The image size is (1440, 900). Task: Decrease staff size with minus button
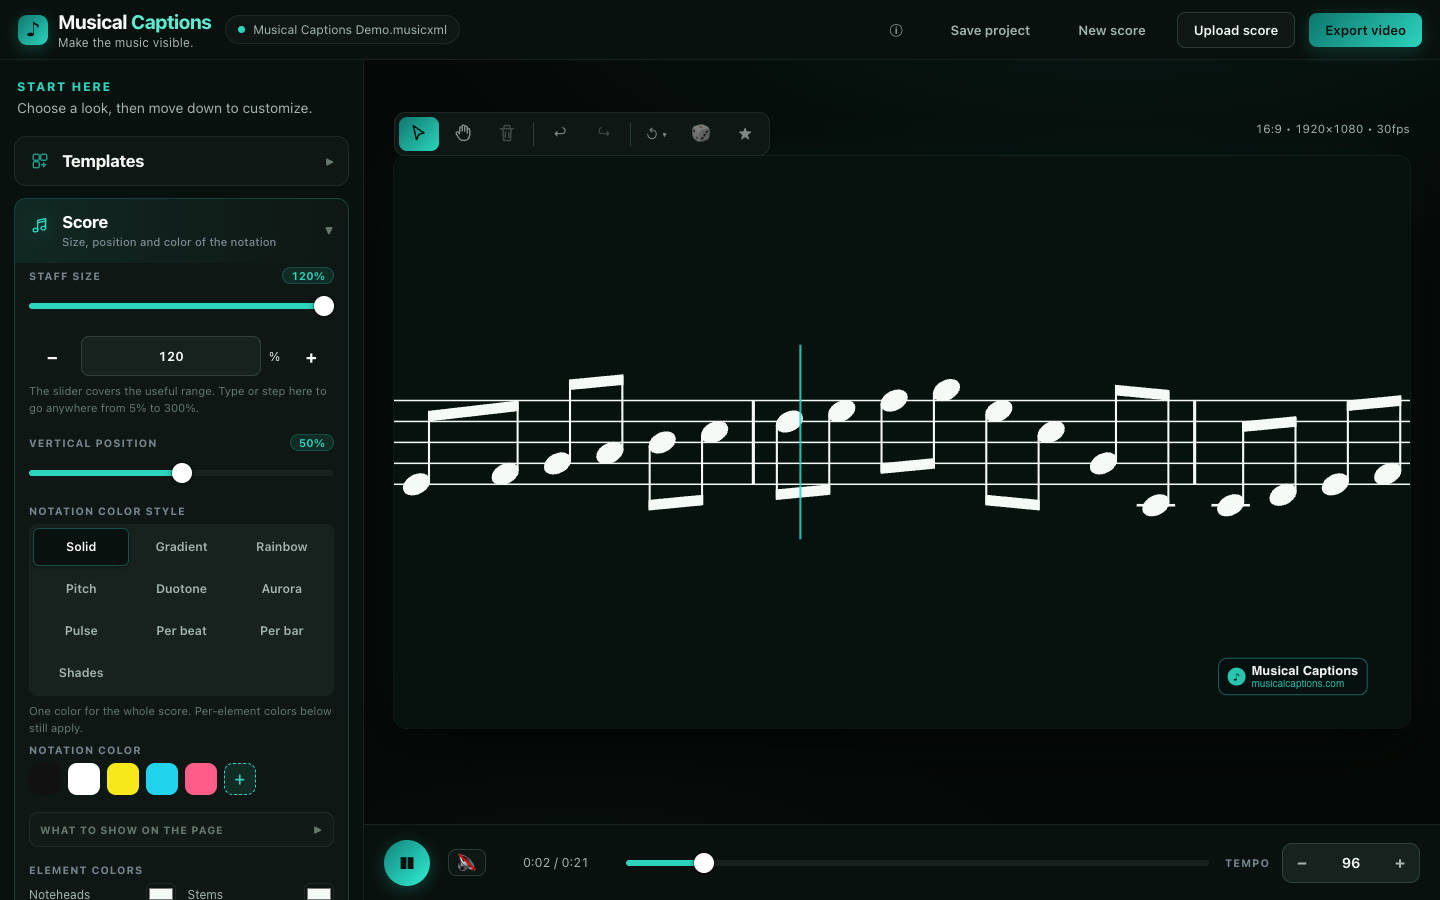click(52, 357)
